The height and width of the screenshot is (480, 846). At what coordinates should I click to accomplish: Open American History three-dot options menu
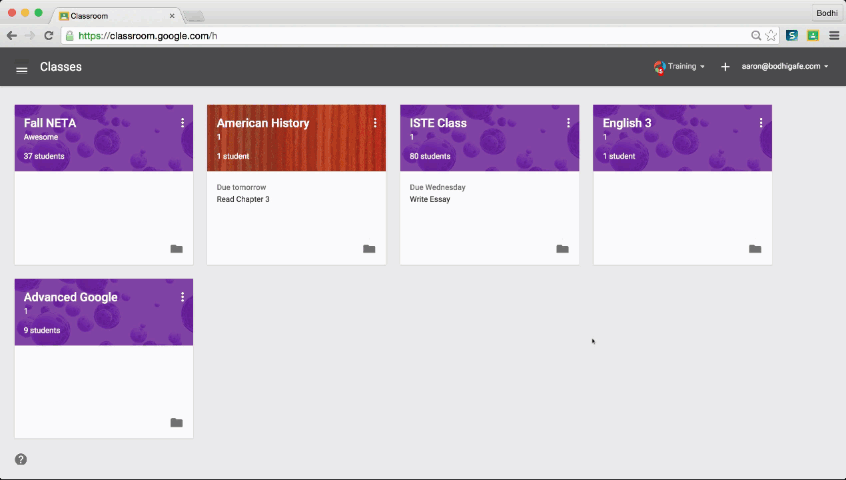pos(375,123)
